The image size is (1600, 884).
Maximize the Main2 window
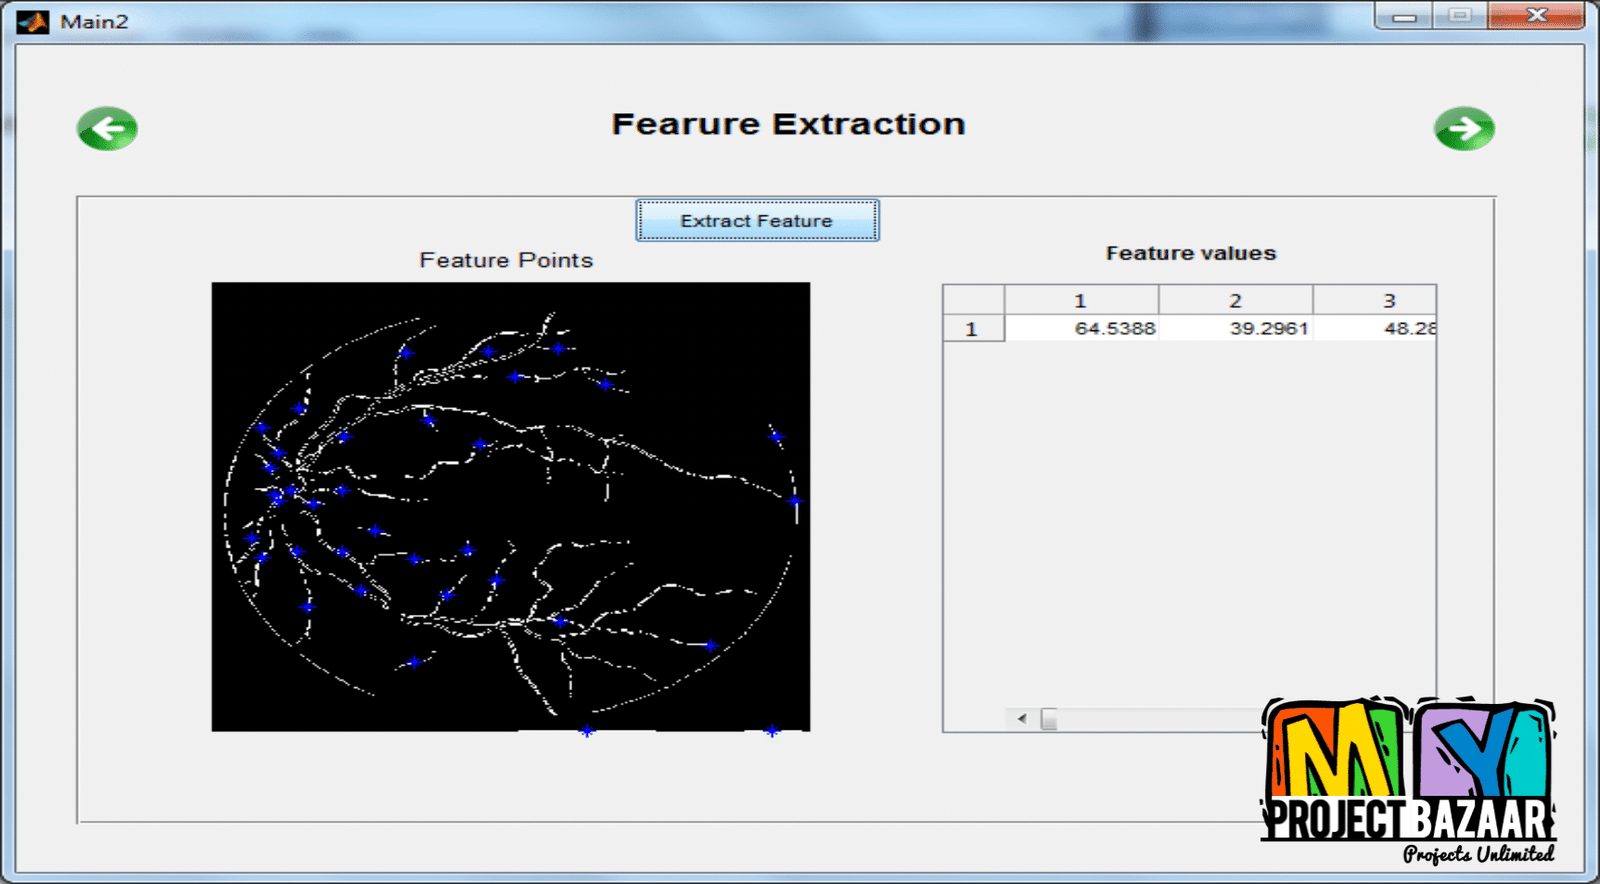tap(1460, 16)
